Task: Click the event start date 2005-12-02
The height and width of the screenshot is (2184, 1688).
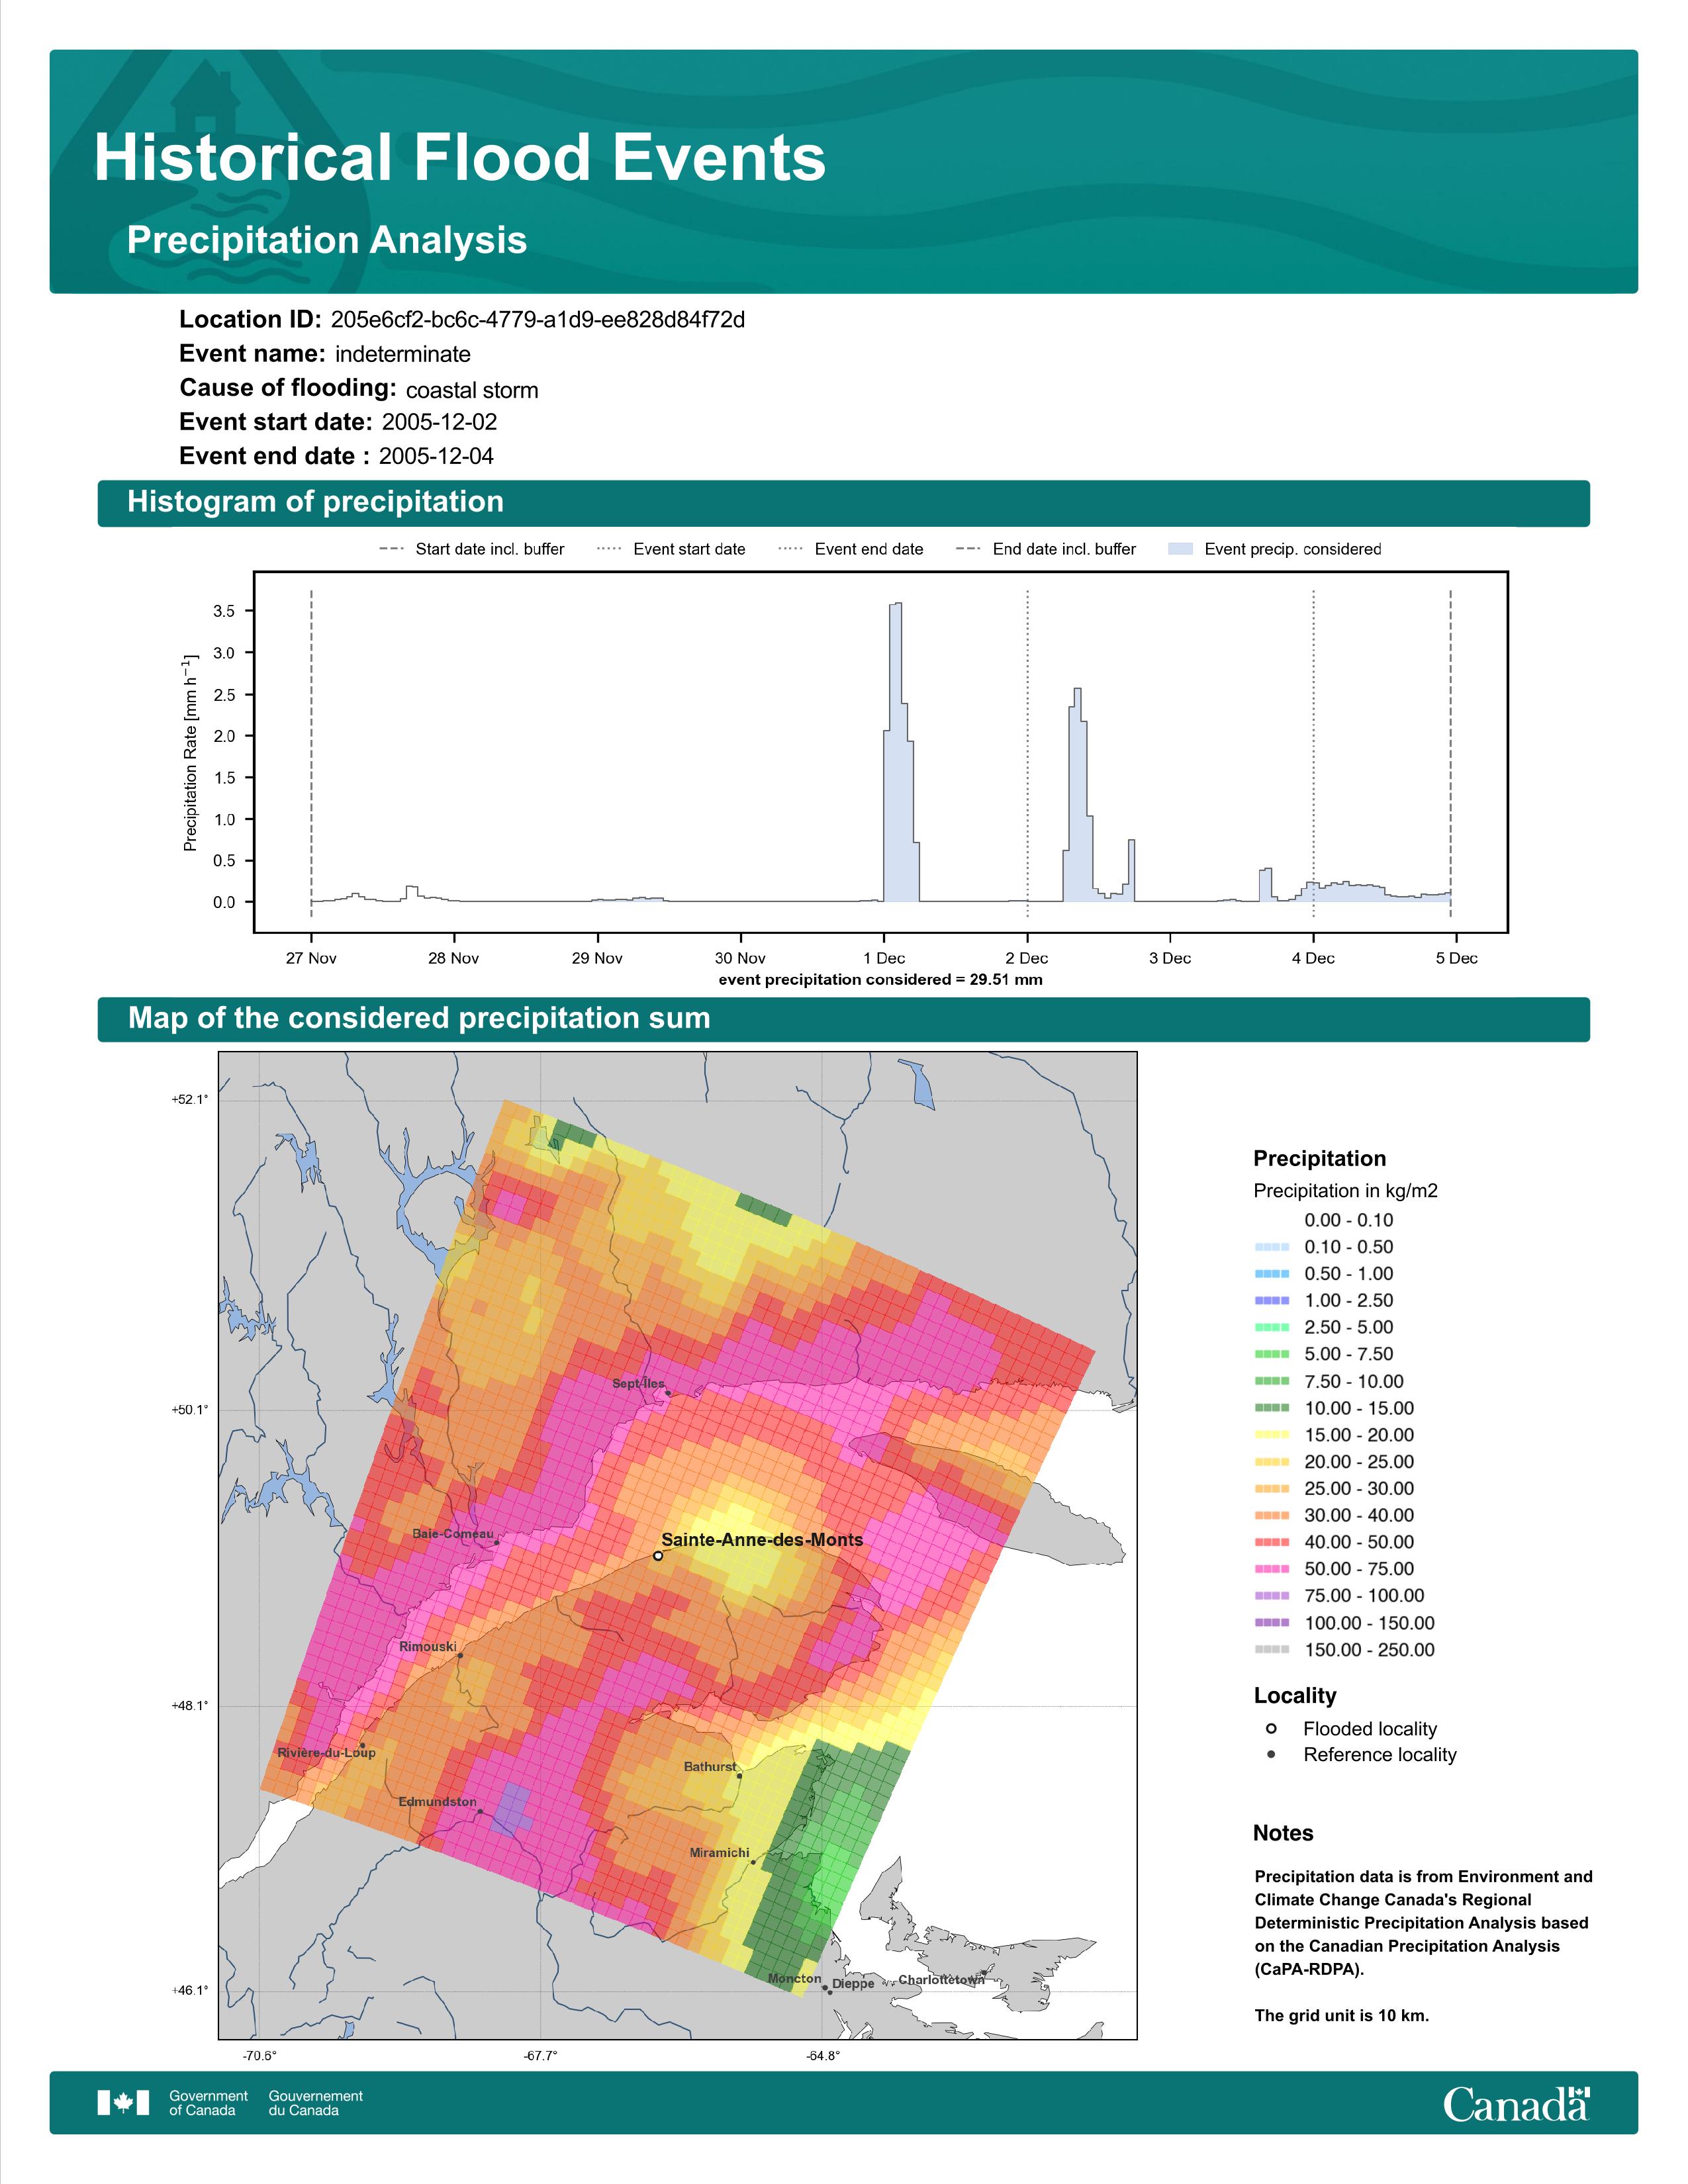Action: [x=439, y=422]
